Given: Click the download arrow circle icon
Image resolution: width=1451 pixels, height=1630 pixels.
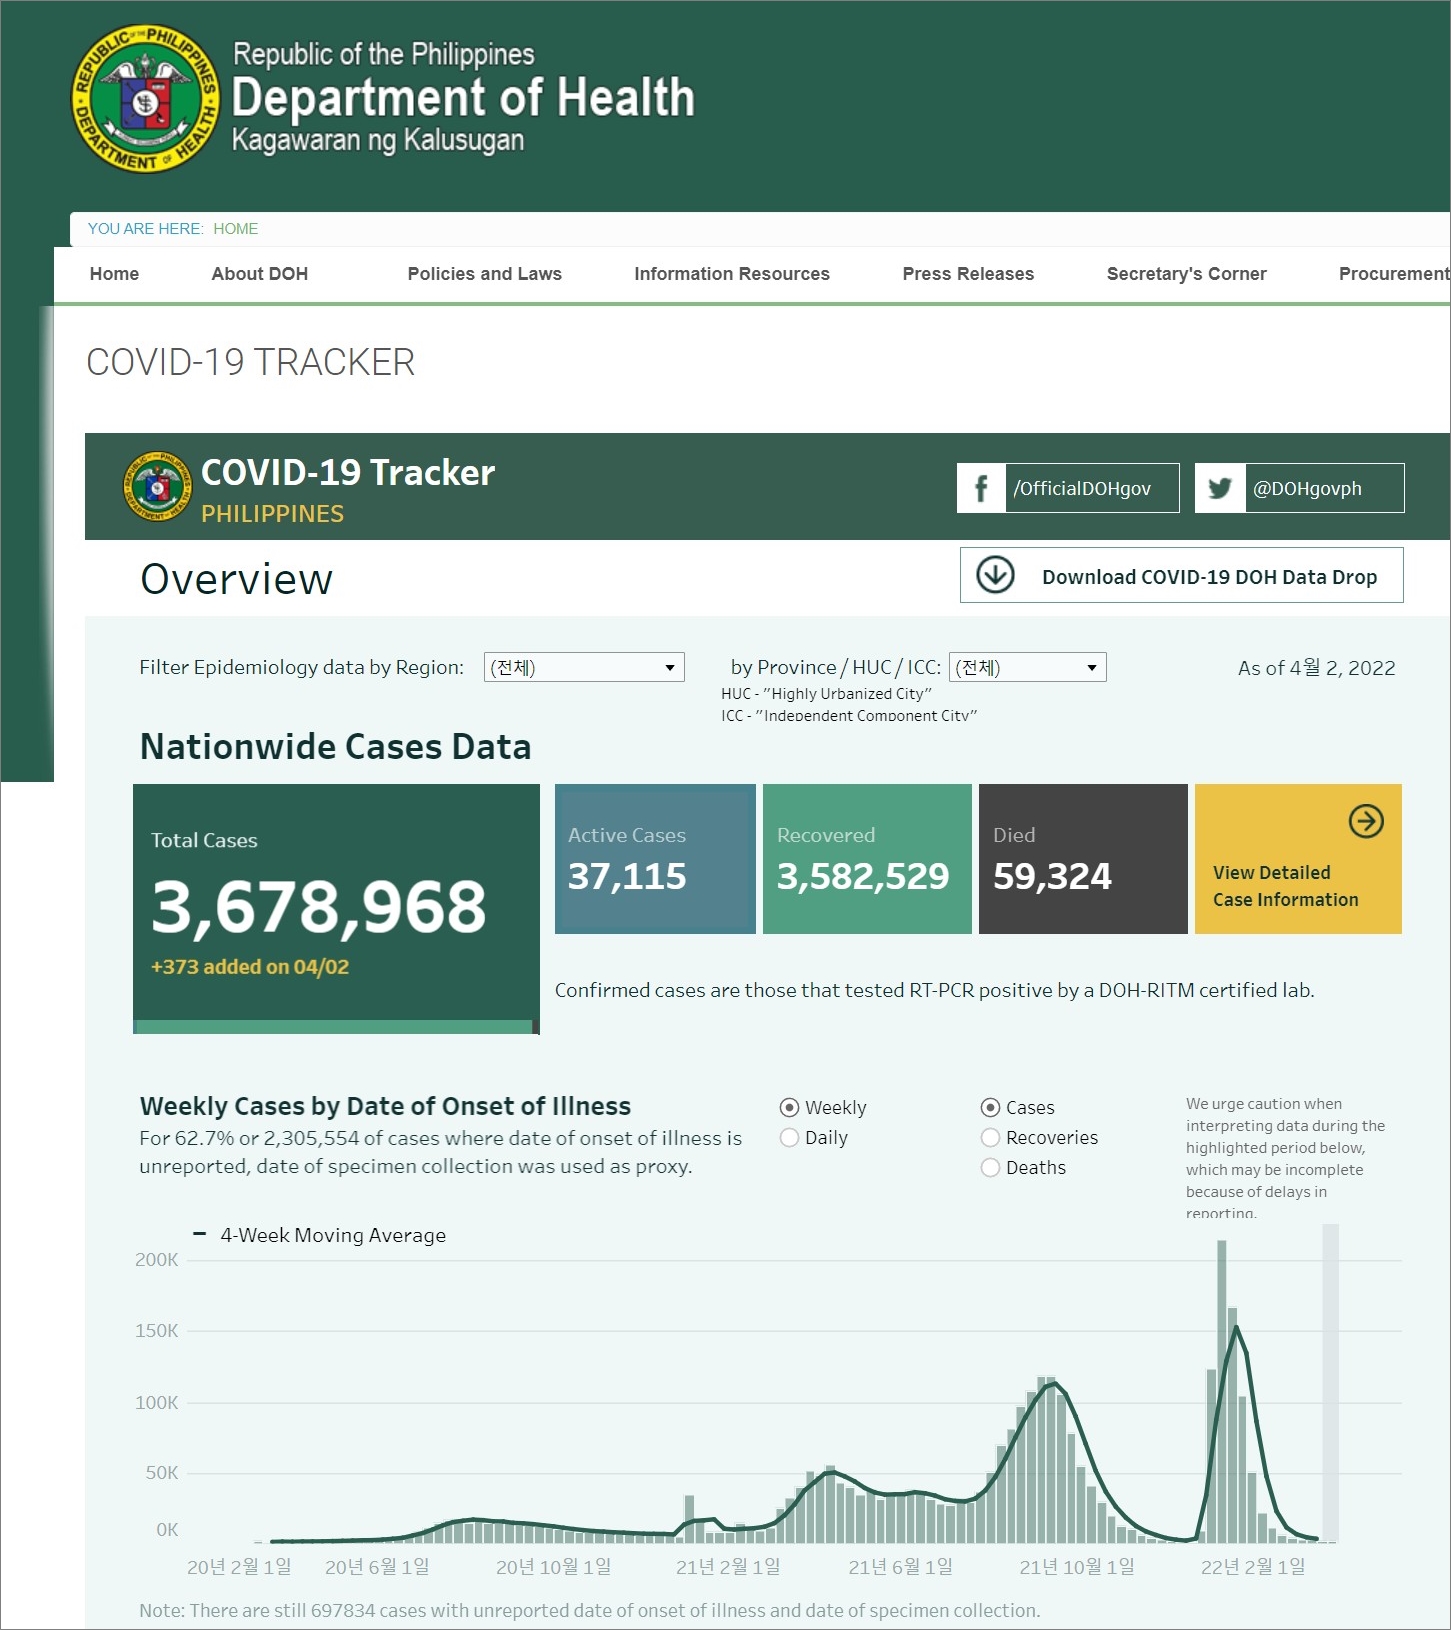Looking at the screenshot, I should pos(995,575).
